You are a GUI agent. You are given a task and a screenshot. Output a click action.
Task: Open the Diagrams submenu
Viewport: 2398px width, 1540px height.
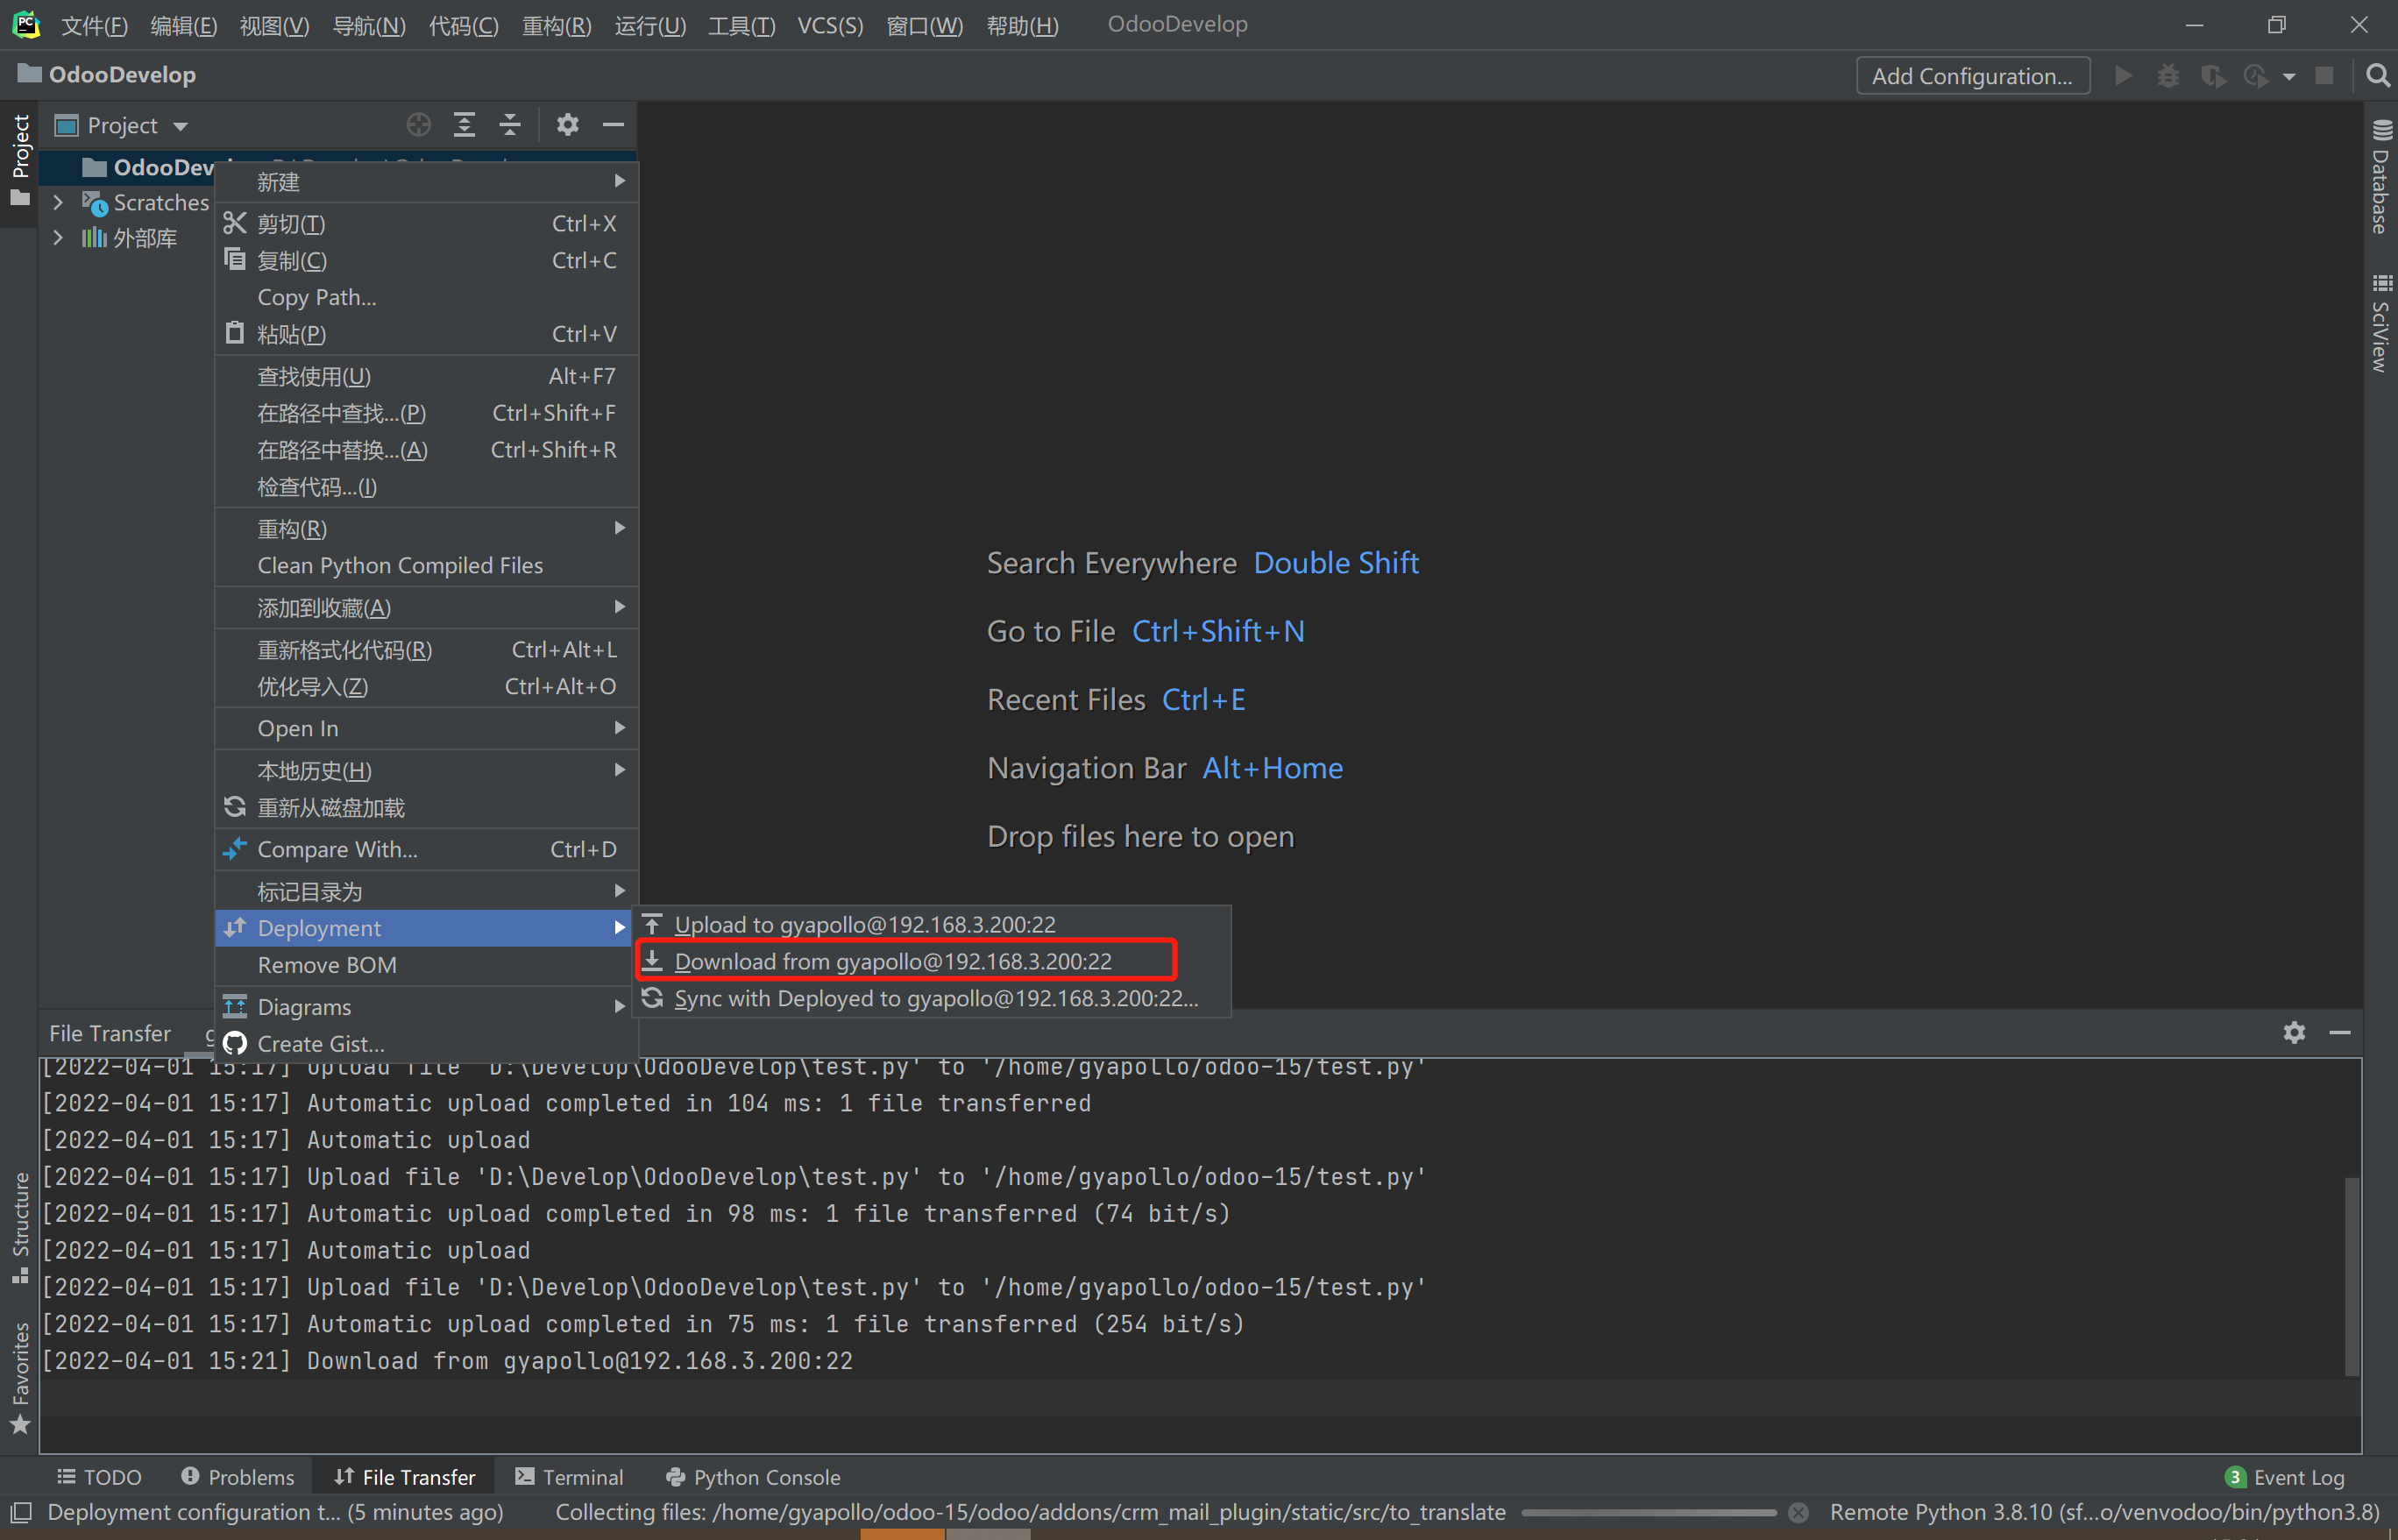427,1007
